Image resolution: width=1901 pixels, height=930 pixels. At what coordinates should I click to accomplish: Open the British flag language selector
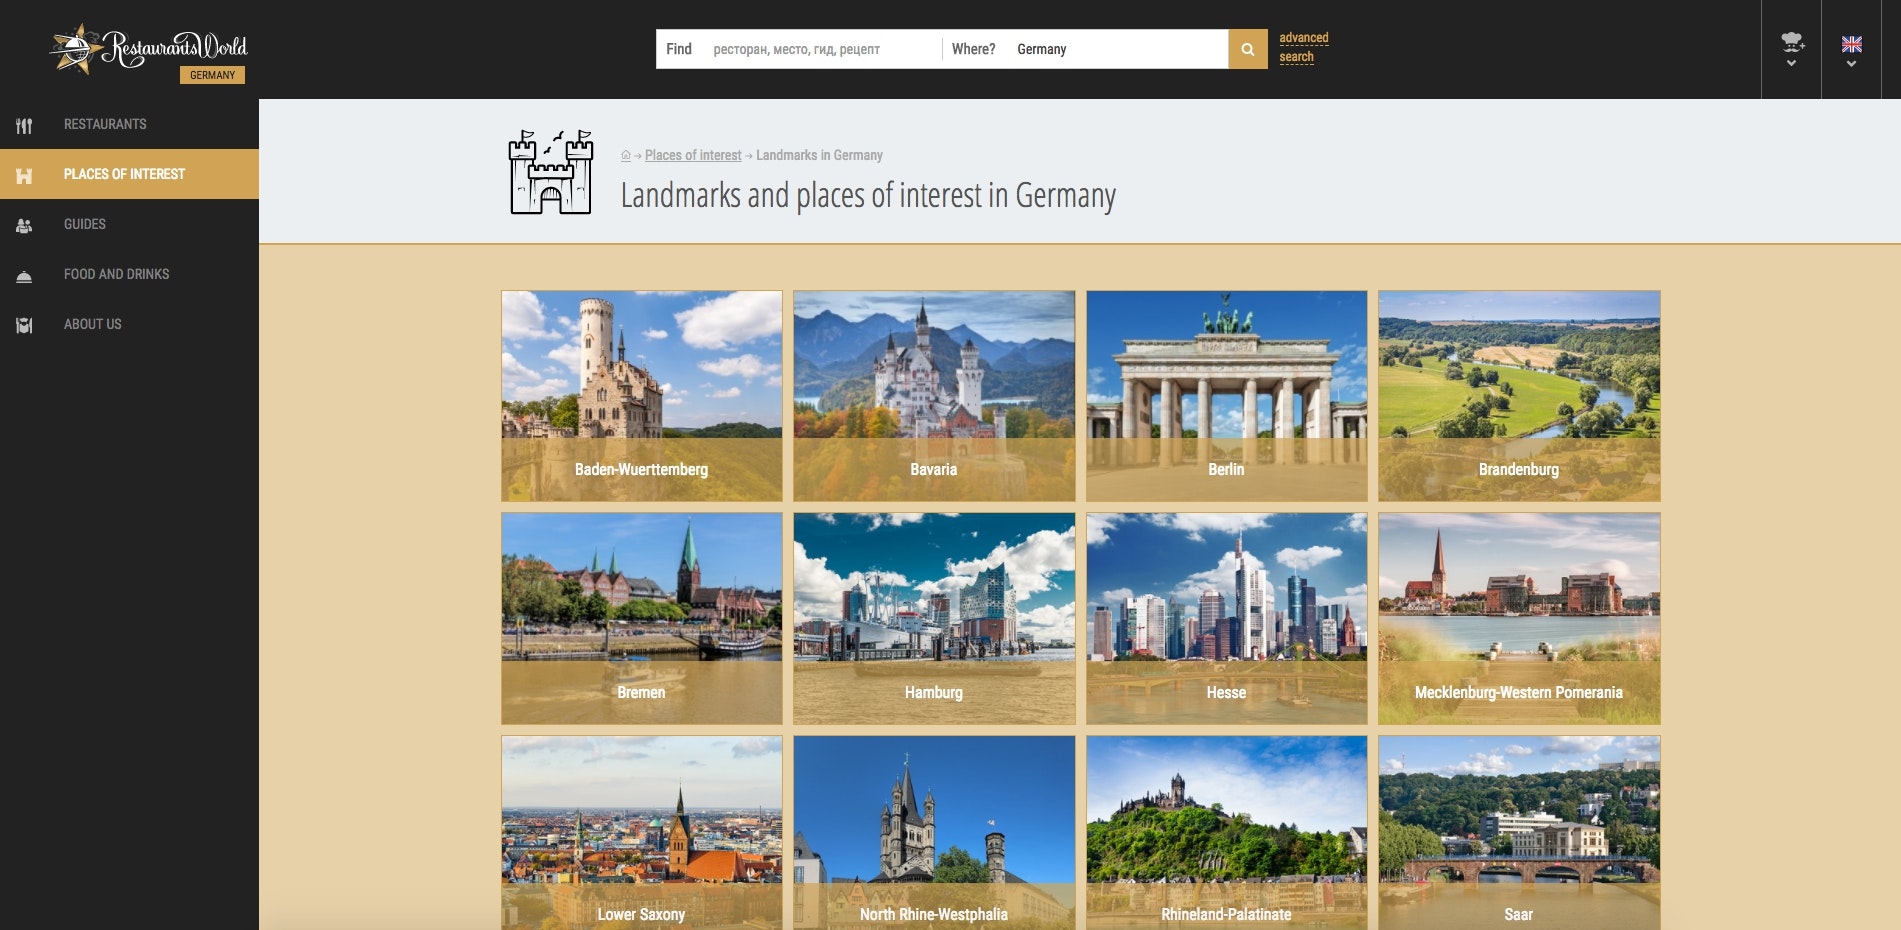point(1852,44)
